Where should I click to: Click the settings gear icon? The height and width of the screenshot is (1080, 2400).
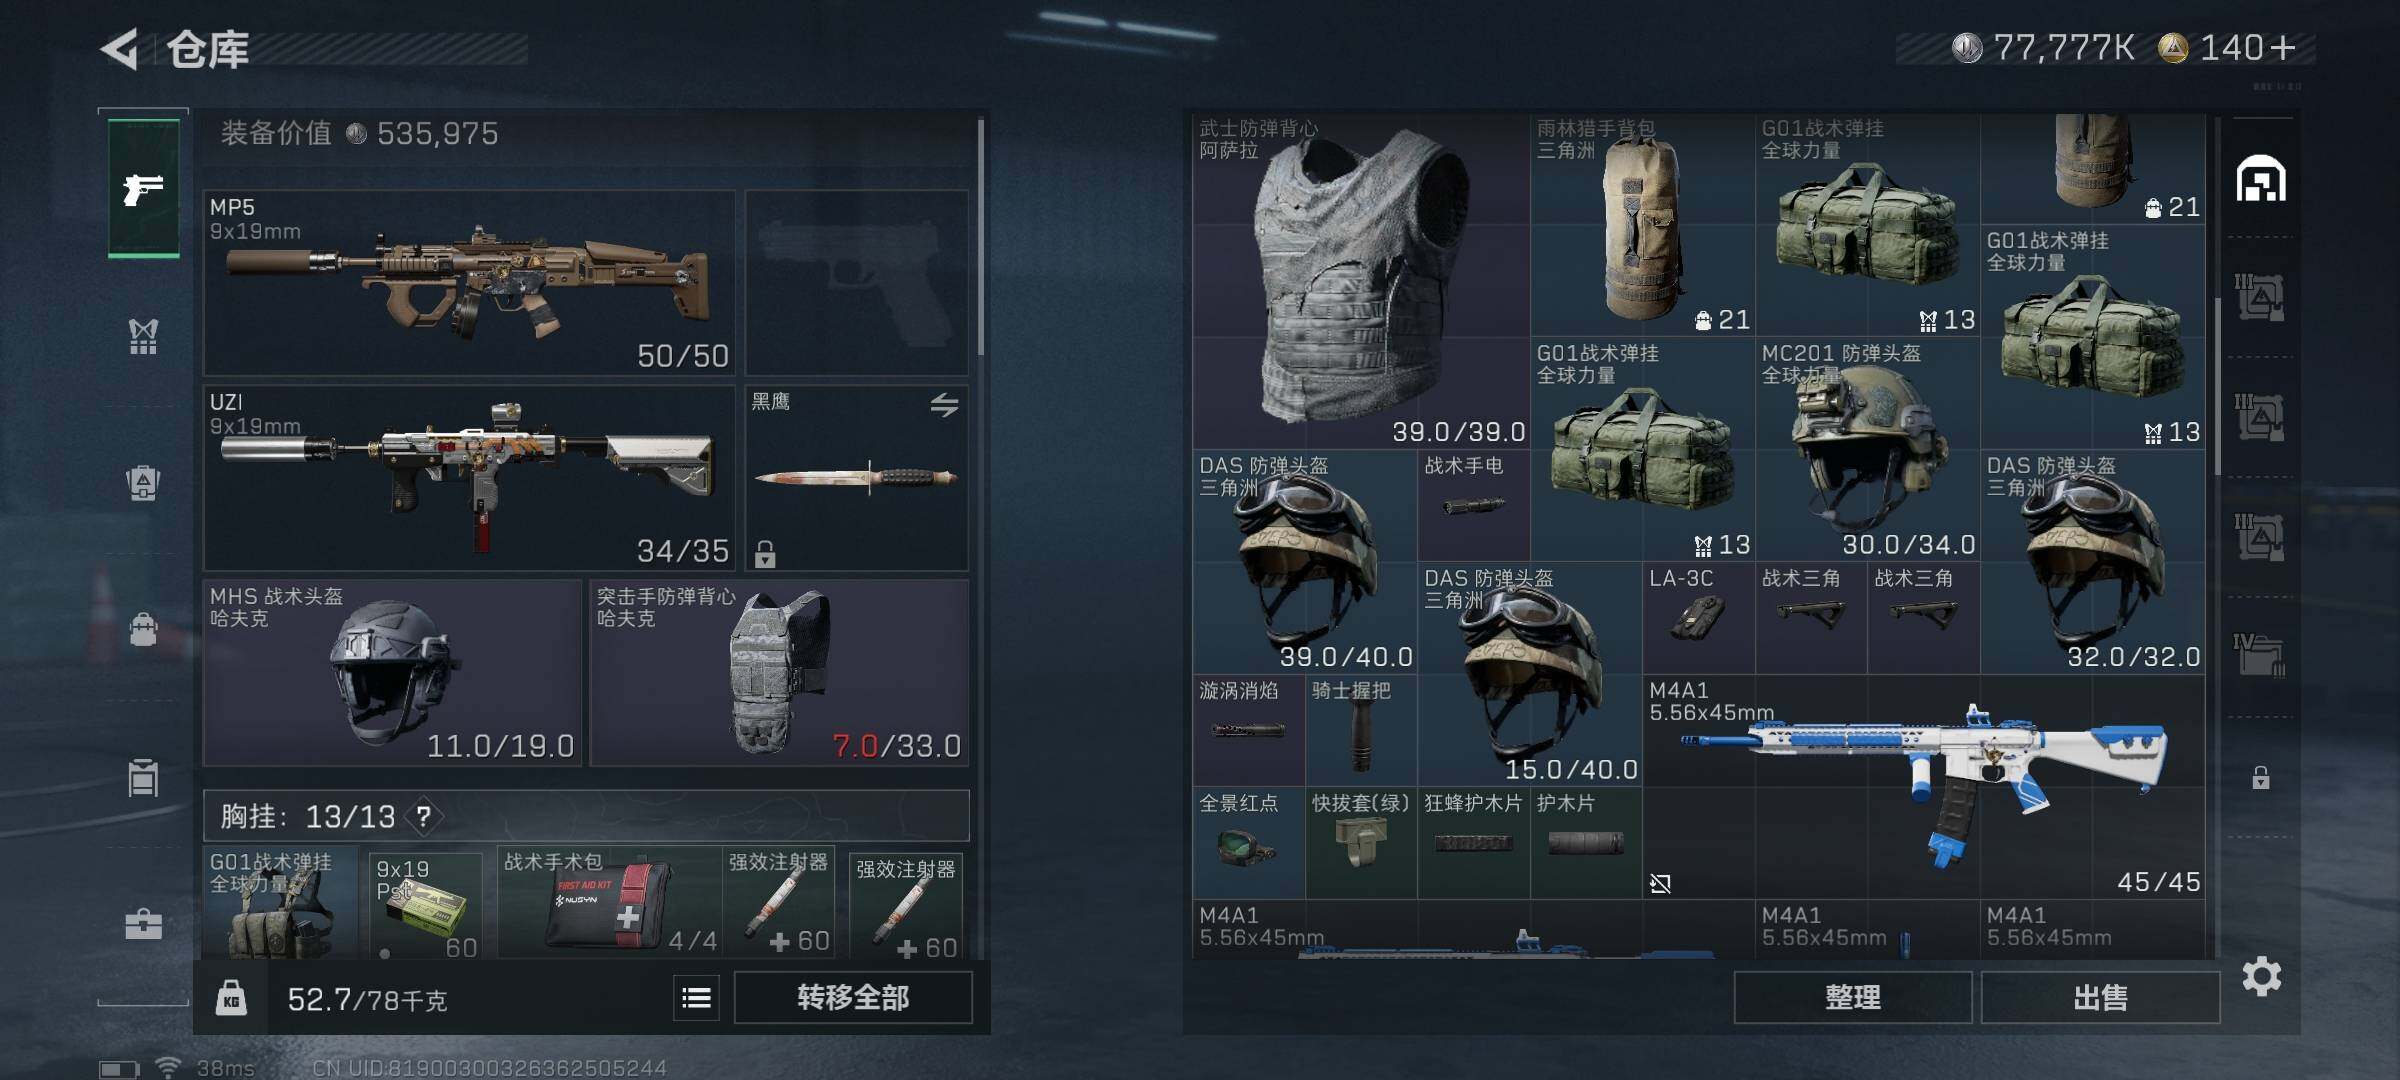click(2261, 976)
